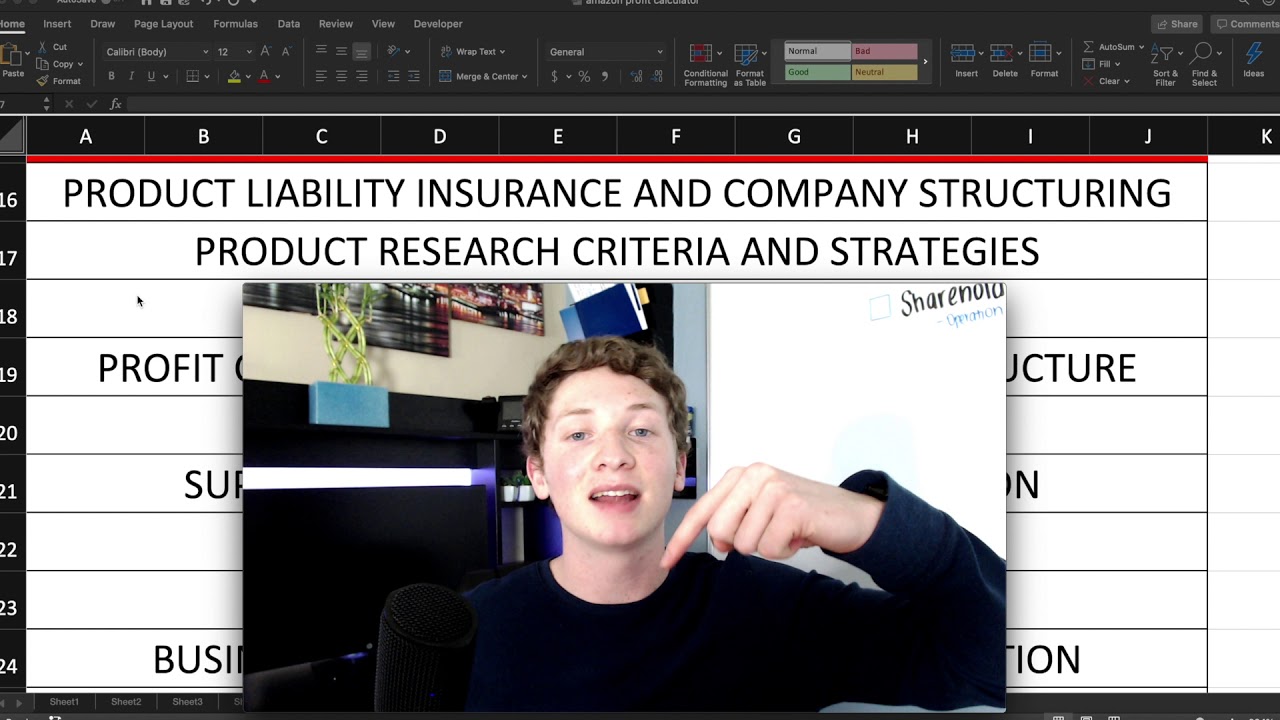Decrease font size with smaller A
This screenshot has height=720, width=1280.
286,51
